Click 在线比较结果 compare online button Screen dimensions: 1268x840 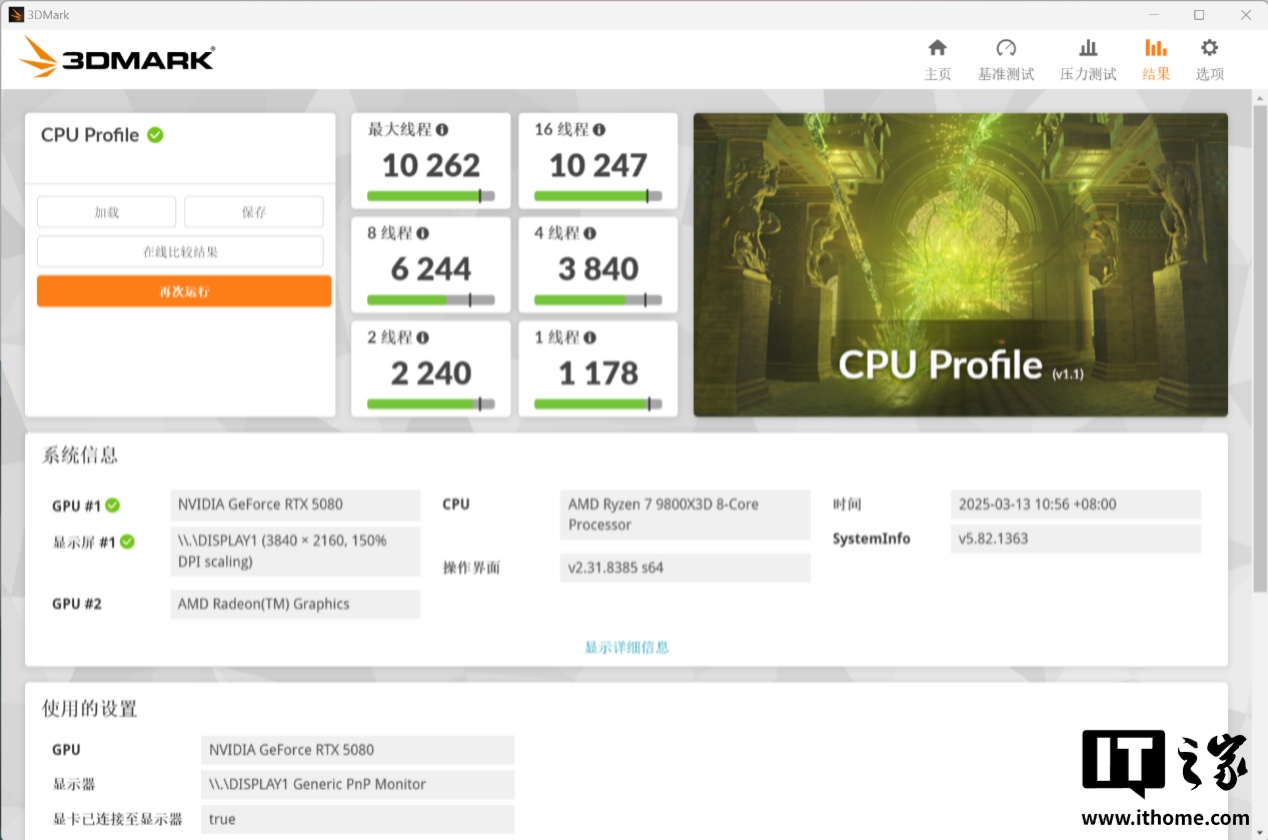(x=180, y=252)
